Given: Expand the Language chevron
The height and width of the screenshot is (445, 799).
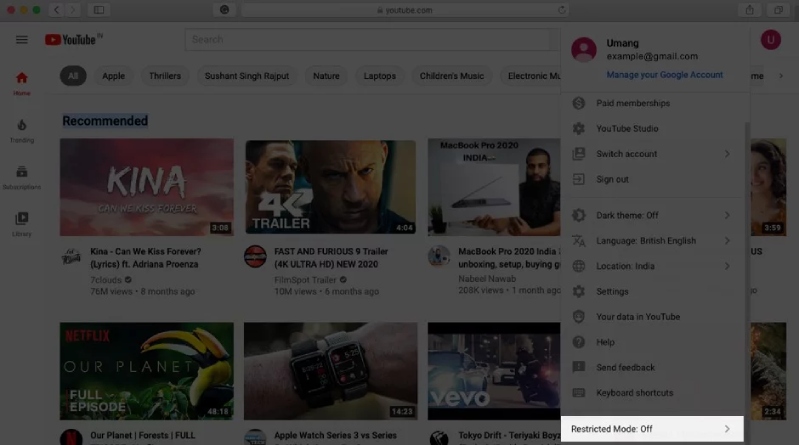Looking at the screenshot, I should tap(727, 241).
